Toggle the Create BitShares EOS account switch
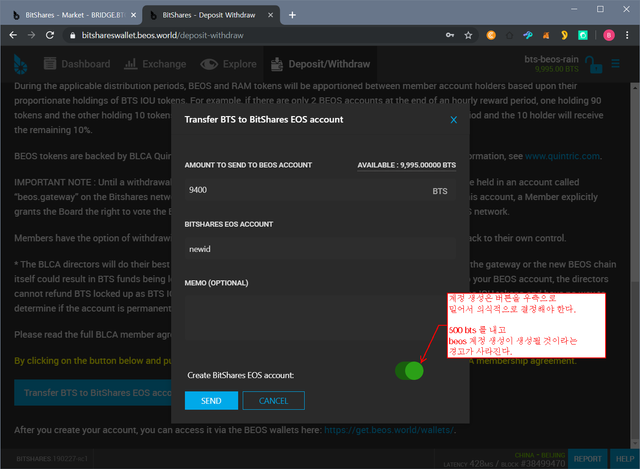 click(x=409, y=371)
